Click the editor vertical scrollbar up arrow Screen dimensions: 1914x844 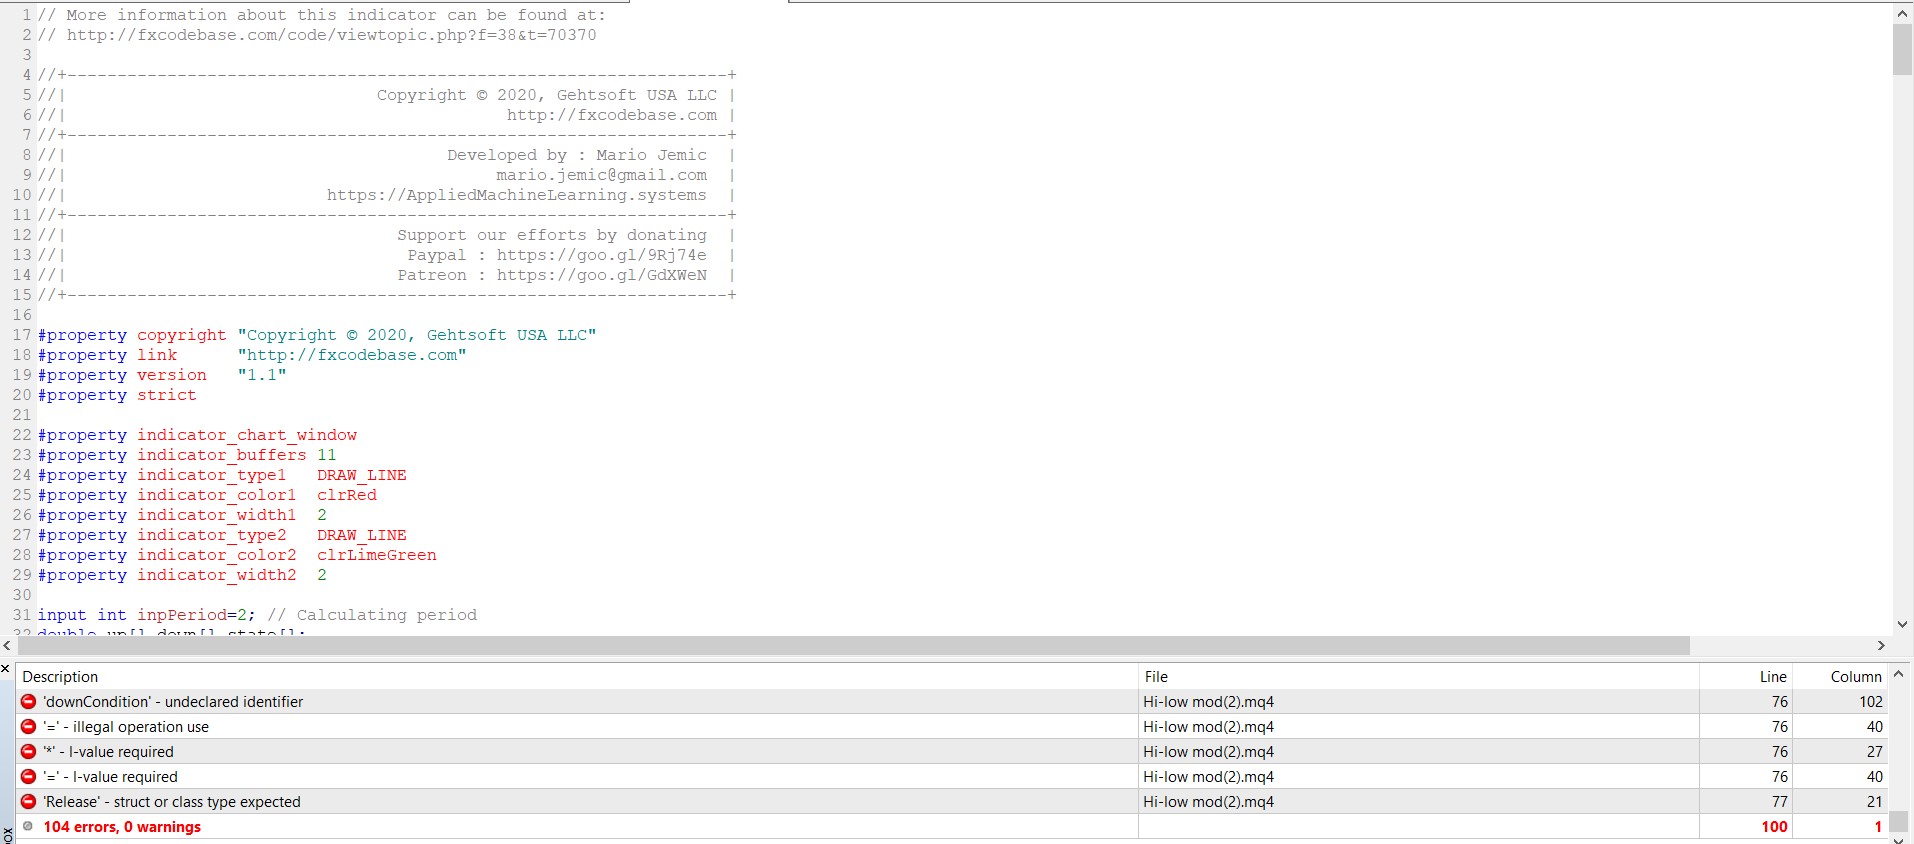click(x=1902, y=14)
